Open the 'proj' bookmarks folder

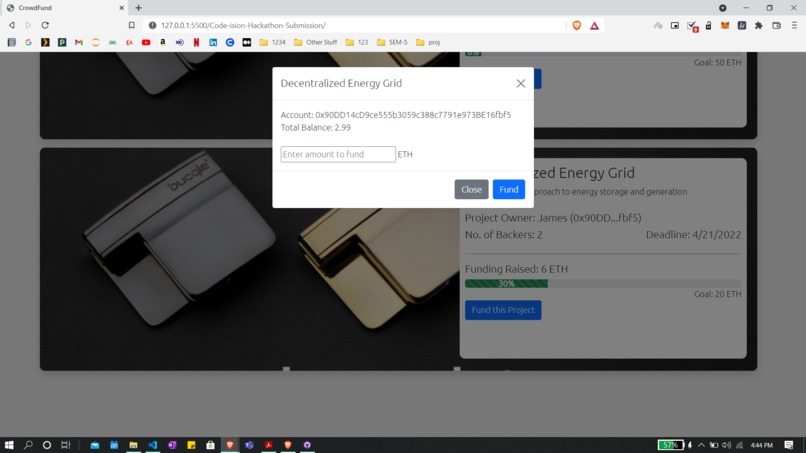(x=428, y=42)
